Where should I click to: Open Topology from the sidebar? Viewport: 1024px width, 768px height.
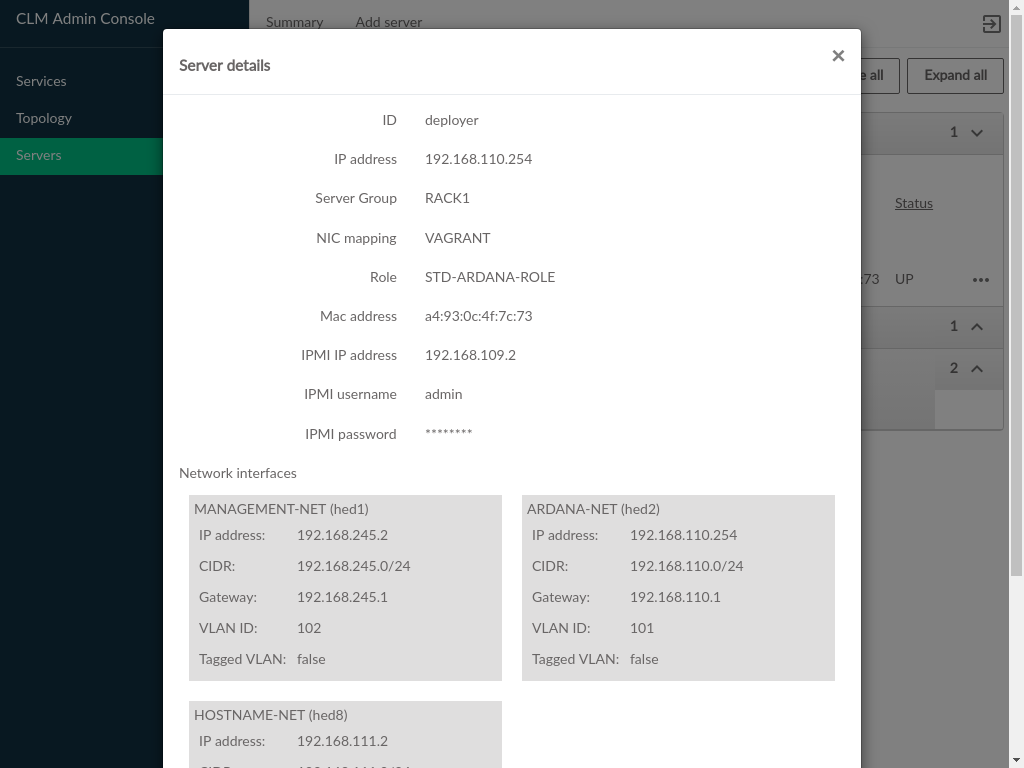pos(44,118)
